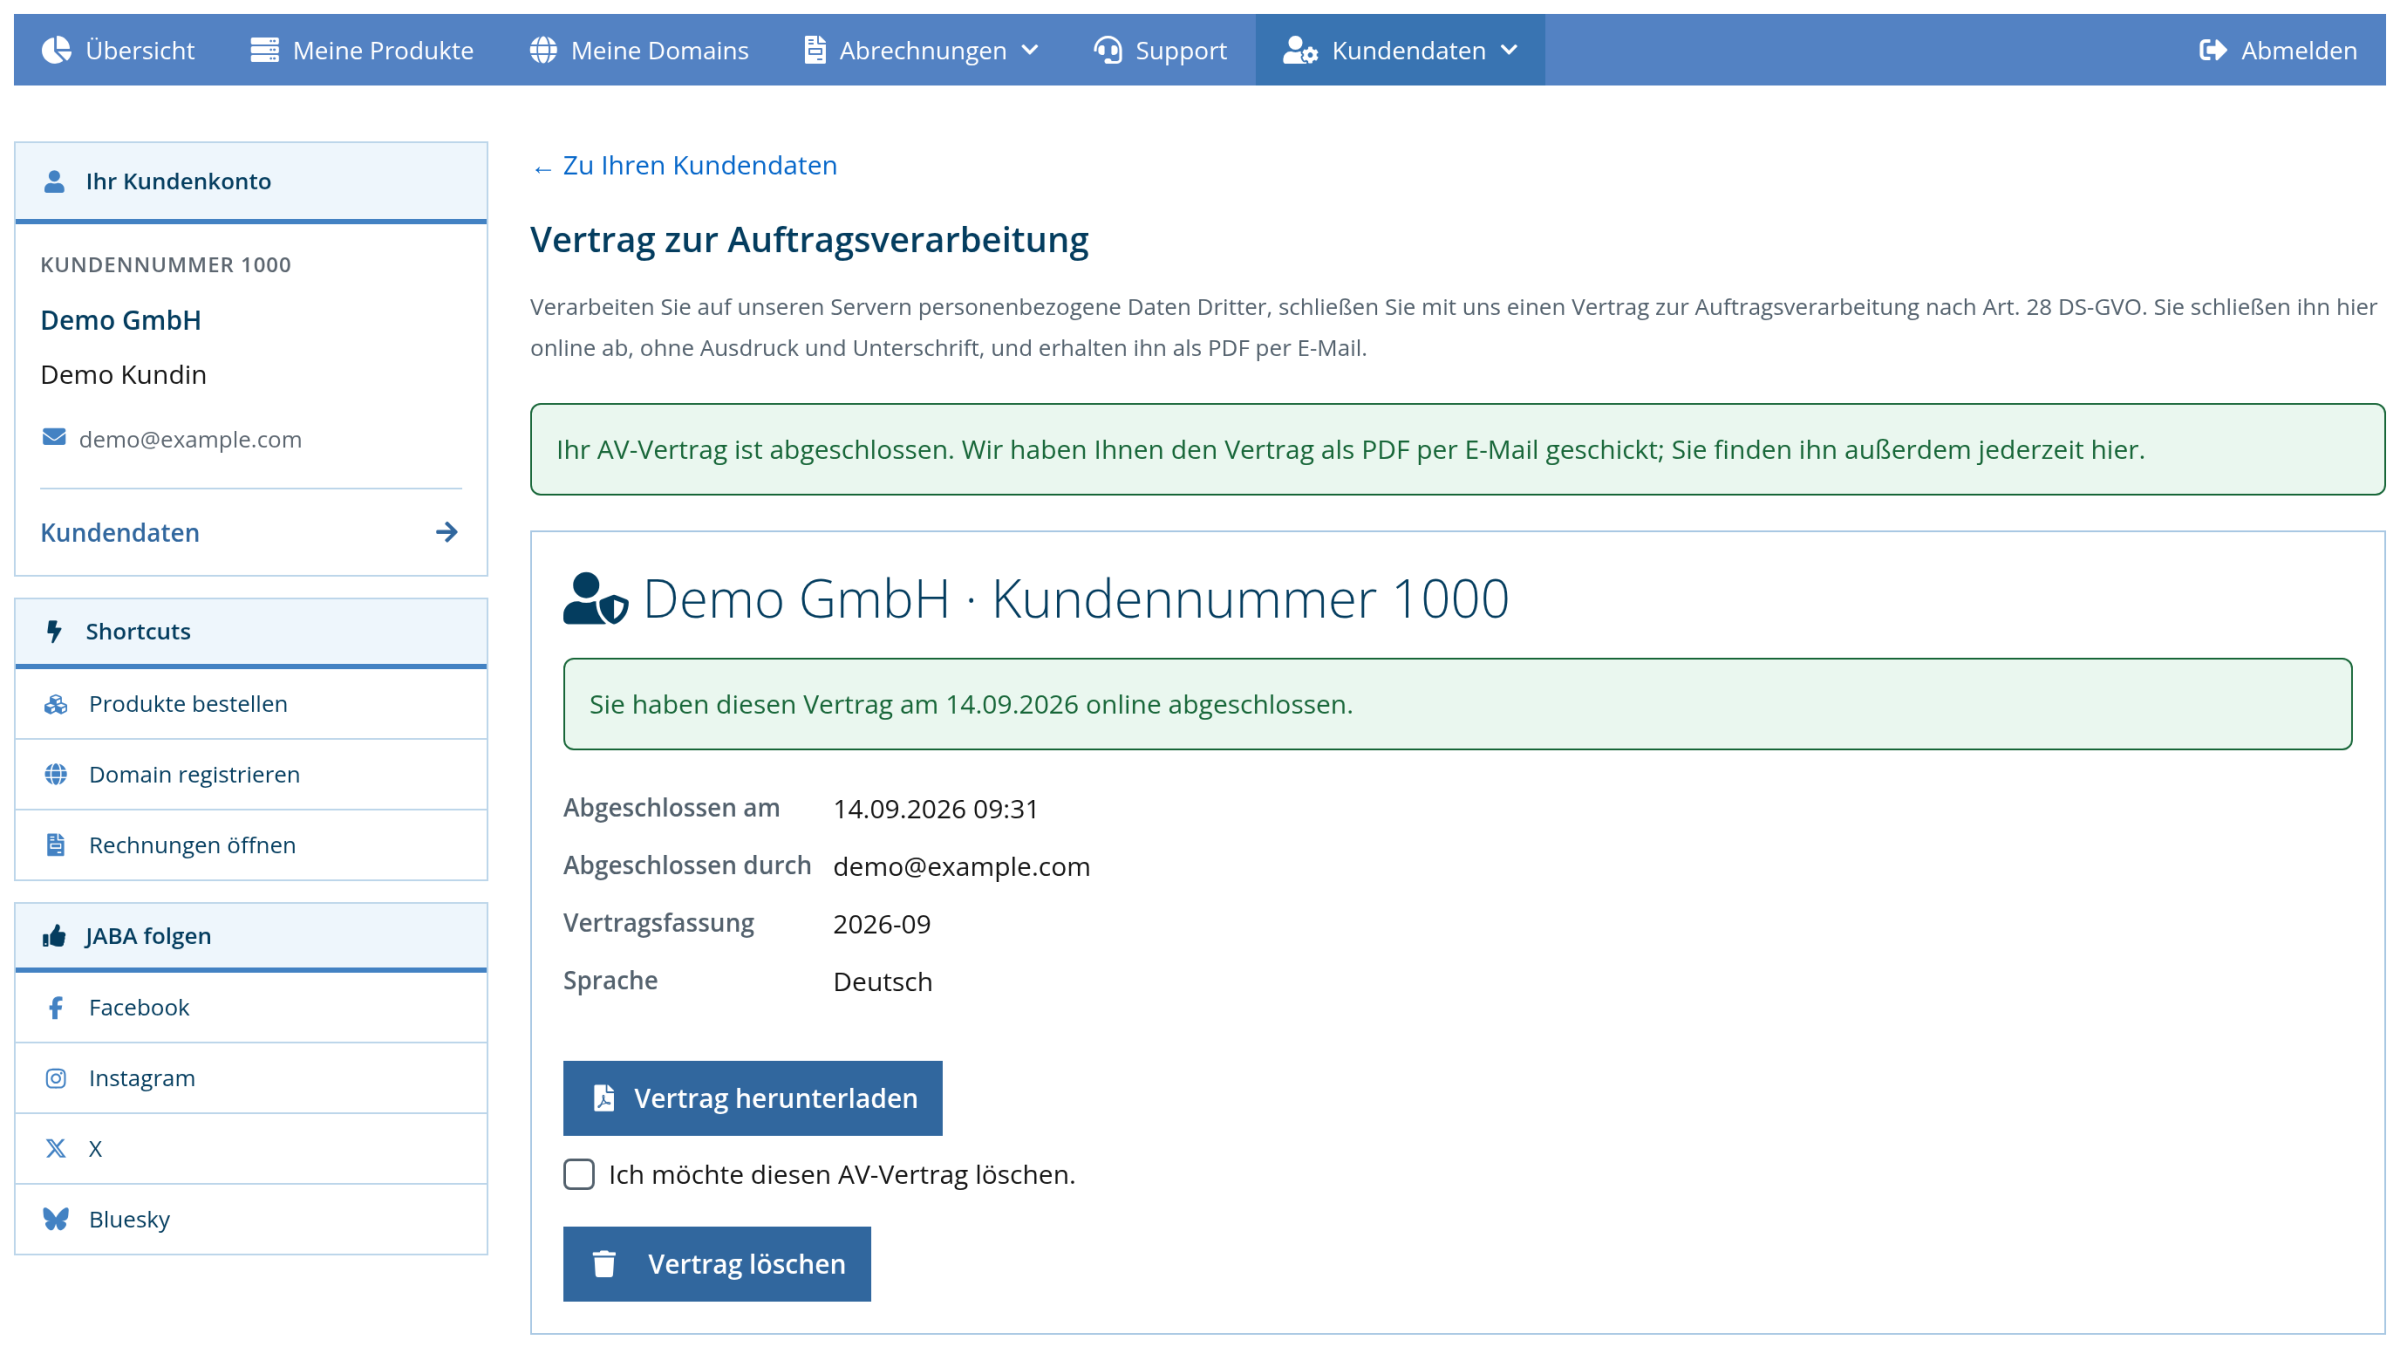Image resolution: width=2400 pixels, height=1347 pixels.
Task: Click the Abmelden sign-out icon
Action: 2213,50
